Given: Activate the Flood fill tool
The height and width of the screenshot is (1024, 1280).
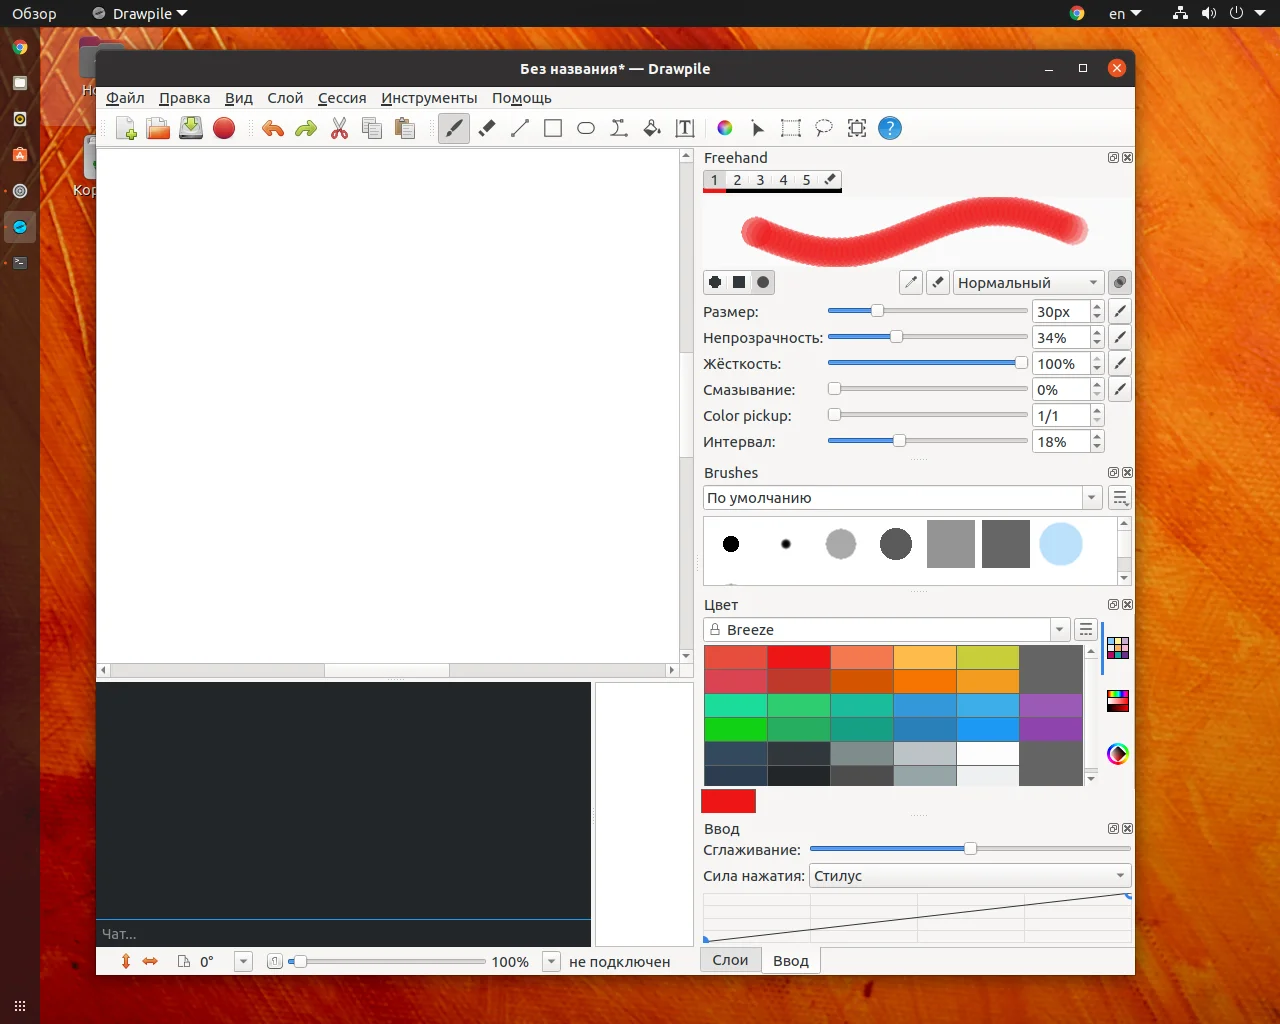Looking at the screenshot, I should (x=652, y=128).
